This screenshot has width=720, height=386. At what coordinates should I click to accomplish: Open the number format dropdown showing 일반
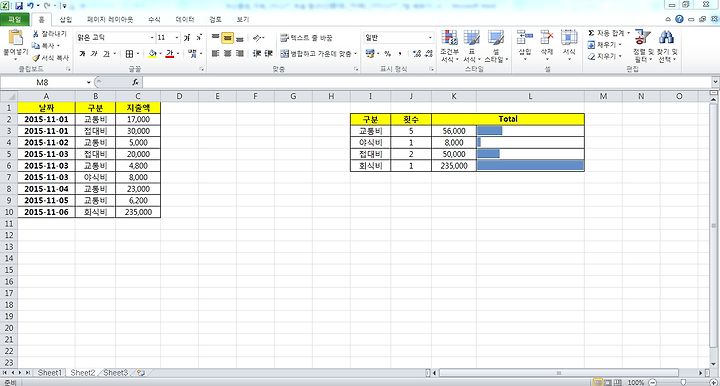430,38
